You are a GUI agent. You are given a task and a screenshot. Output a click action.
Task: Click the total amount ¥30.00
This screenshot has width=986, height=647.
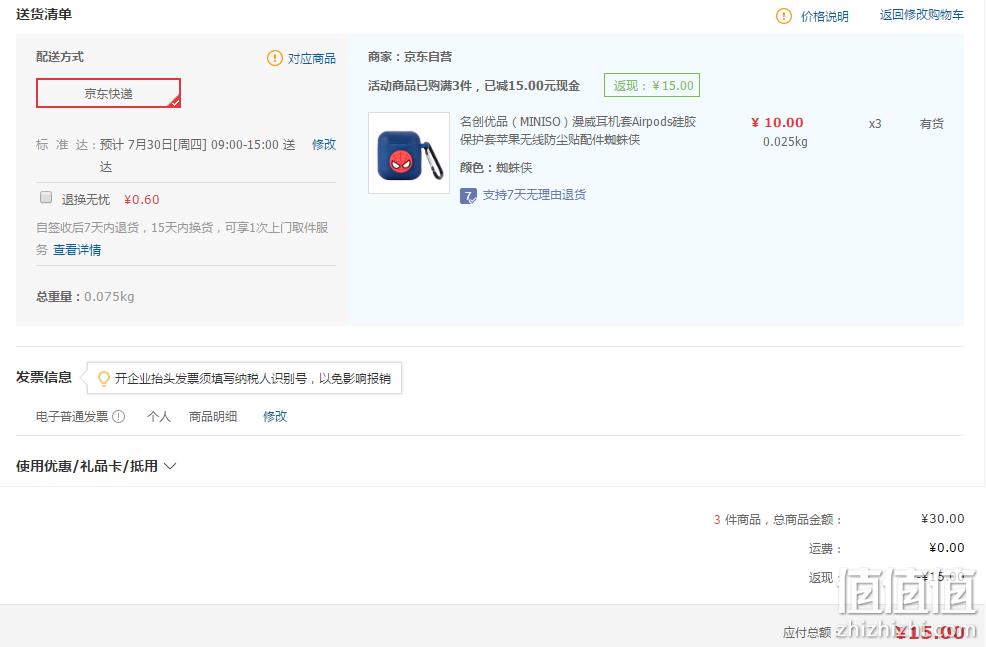943,519
